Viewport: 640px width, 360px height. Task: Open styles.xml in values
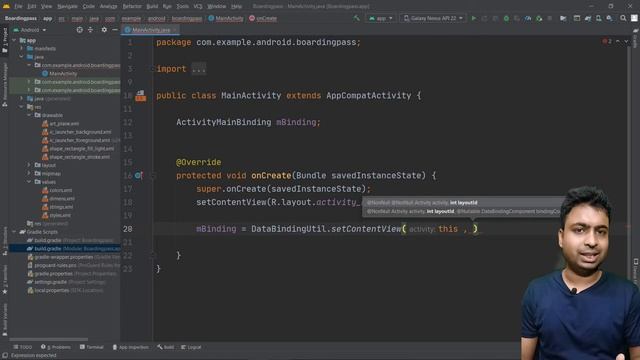tap(56, 216)
